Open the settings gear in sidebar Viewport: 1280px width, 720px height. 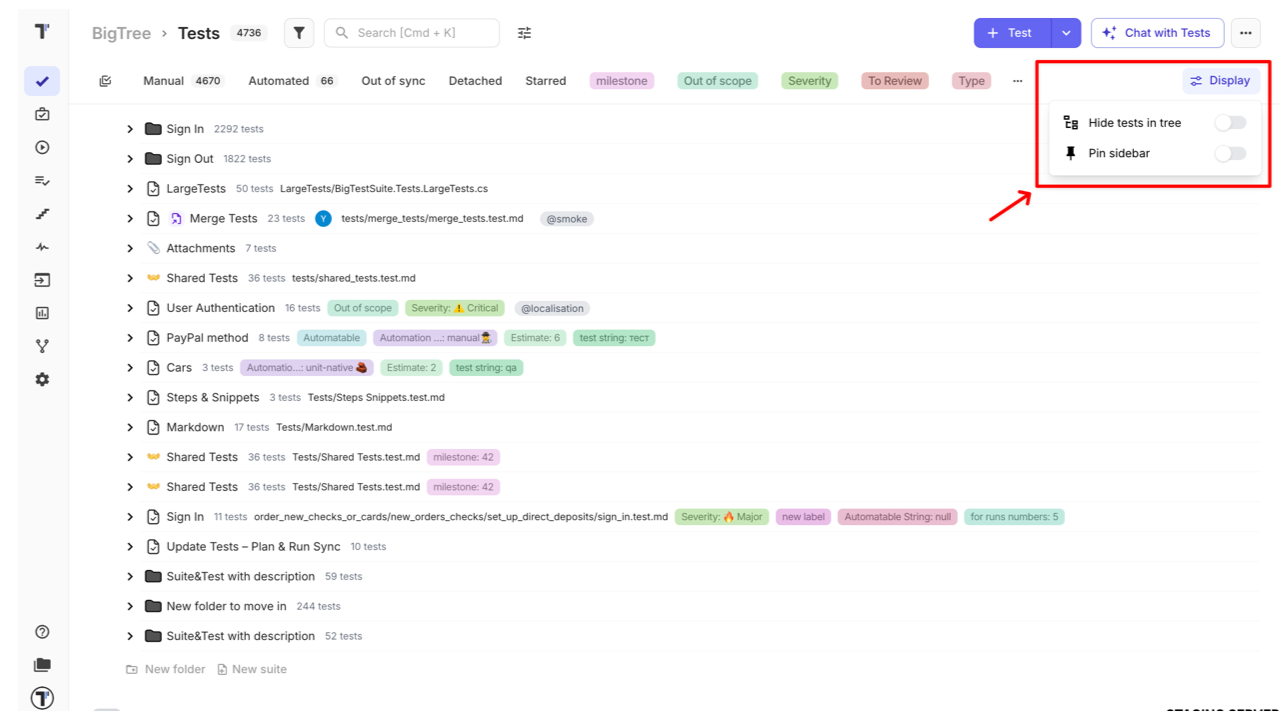42,380
